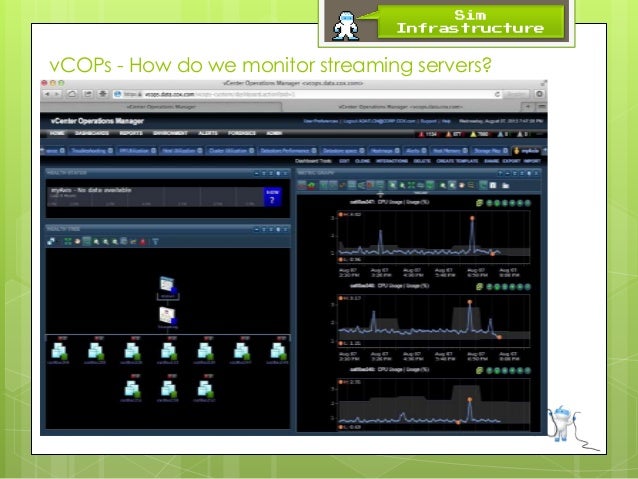Click the red icon in Health Tree toolbar

143,242
